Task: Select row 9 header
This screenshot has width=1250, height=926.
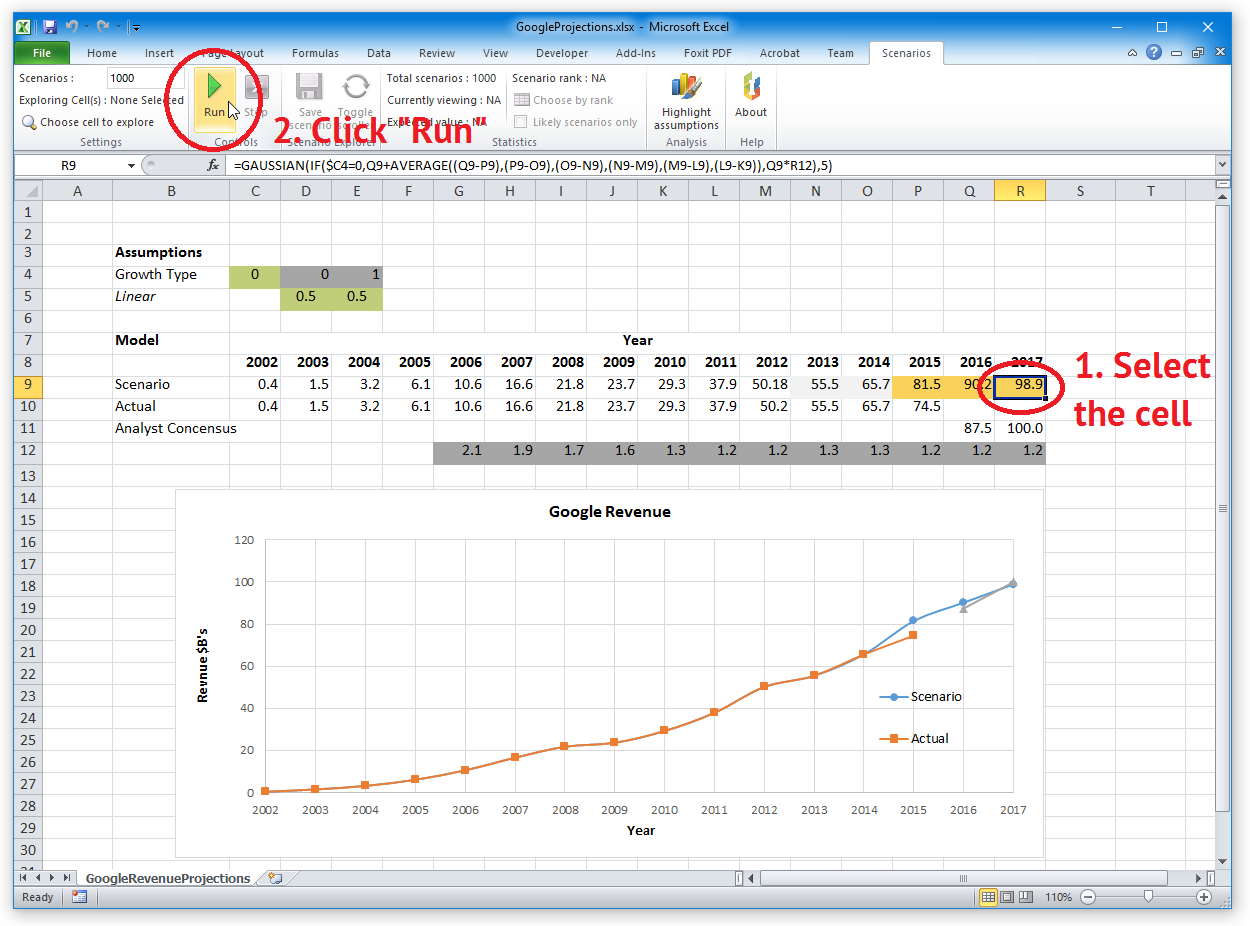Action: pos(28,384)
